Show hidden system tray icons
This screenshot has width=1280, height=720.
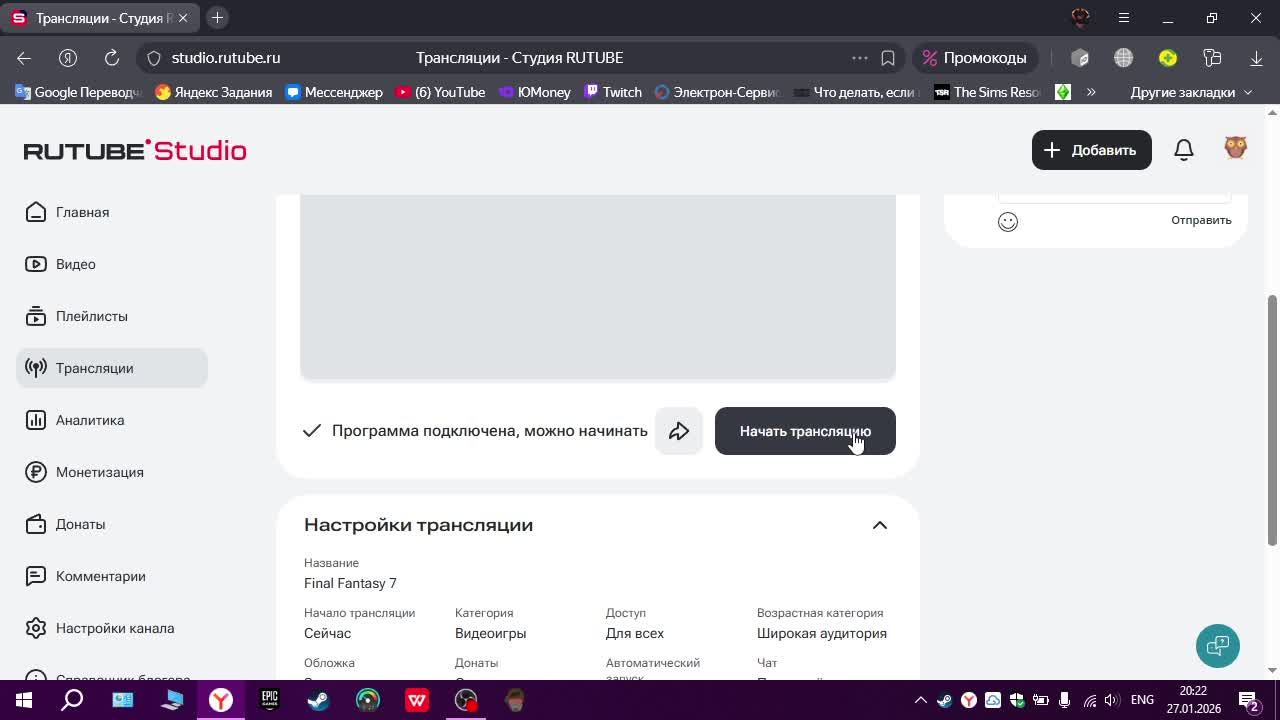(x=920, y=700)
